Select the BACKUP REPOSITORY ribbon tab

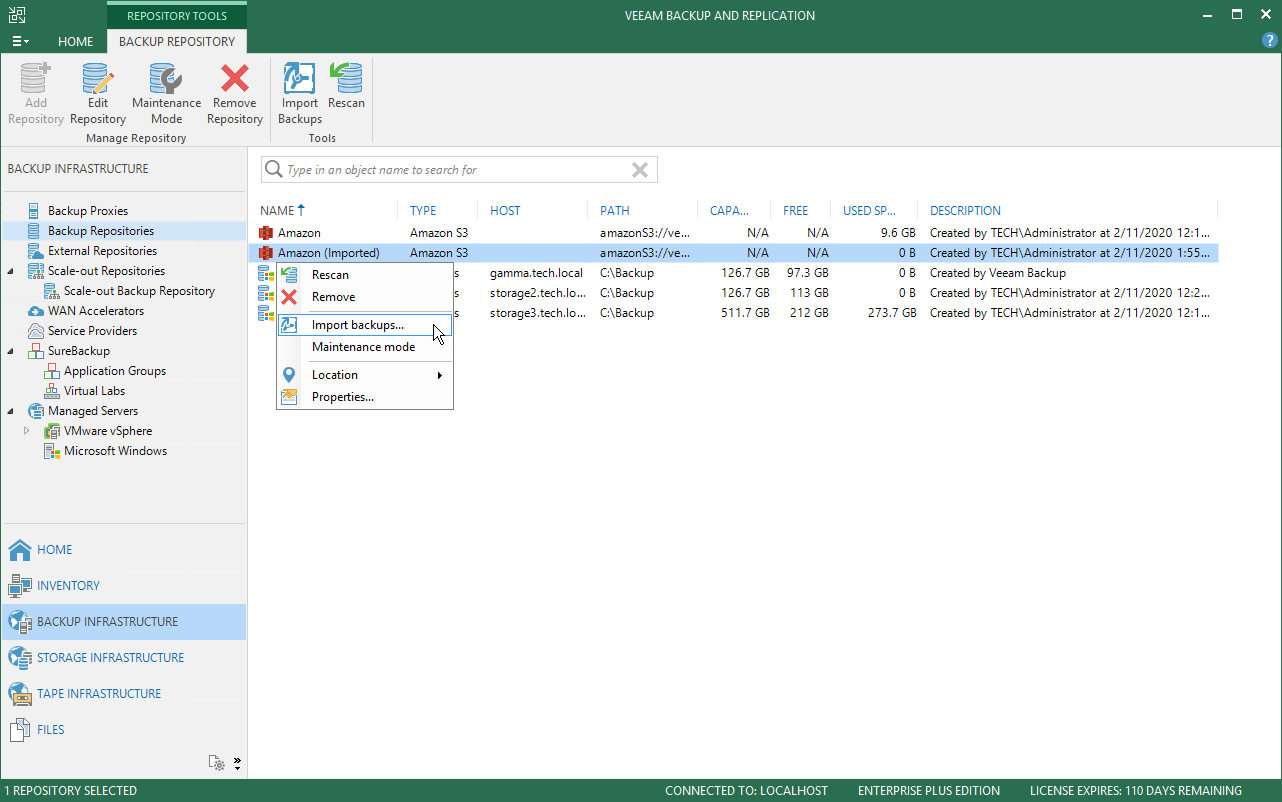click(x=177, y=42)
